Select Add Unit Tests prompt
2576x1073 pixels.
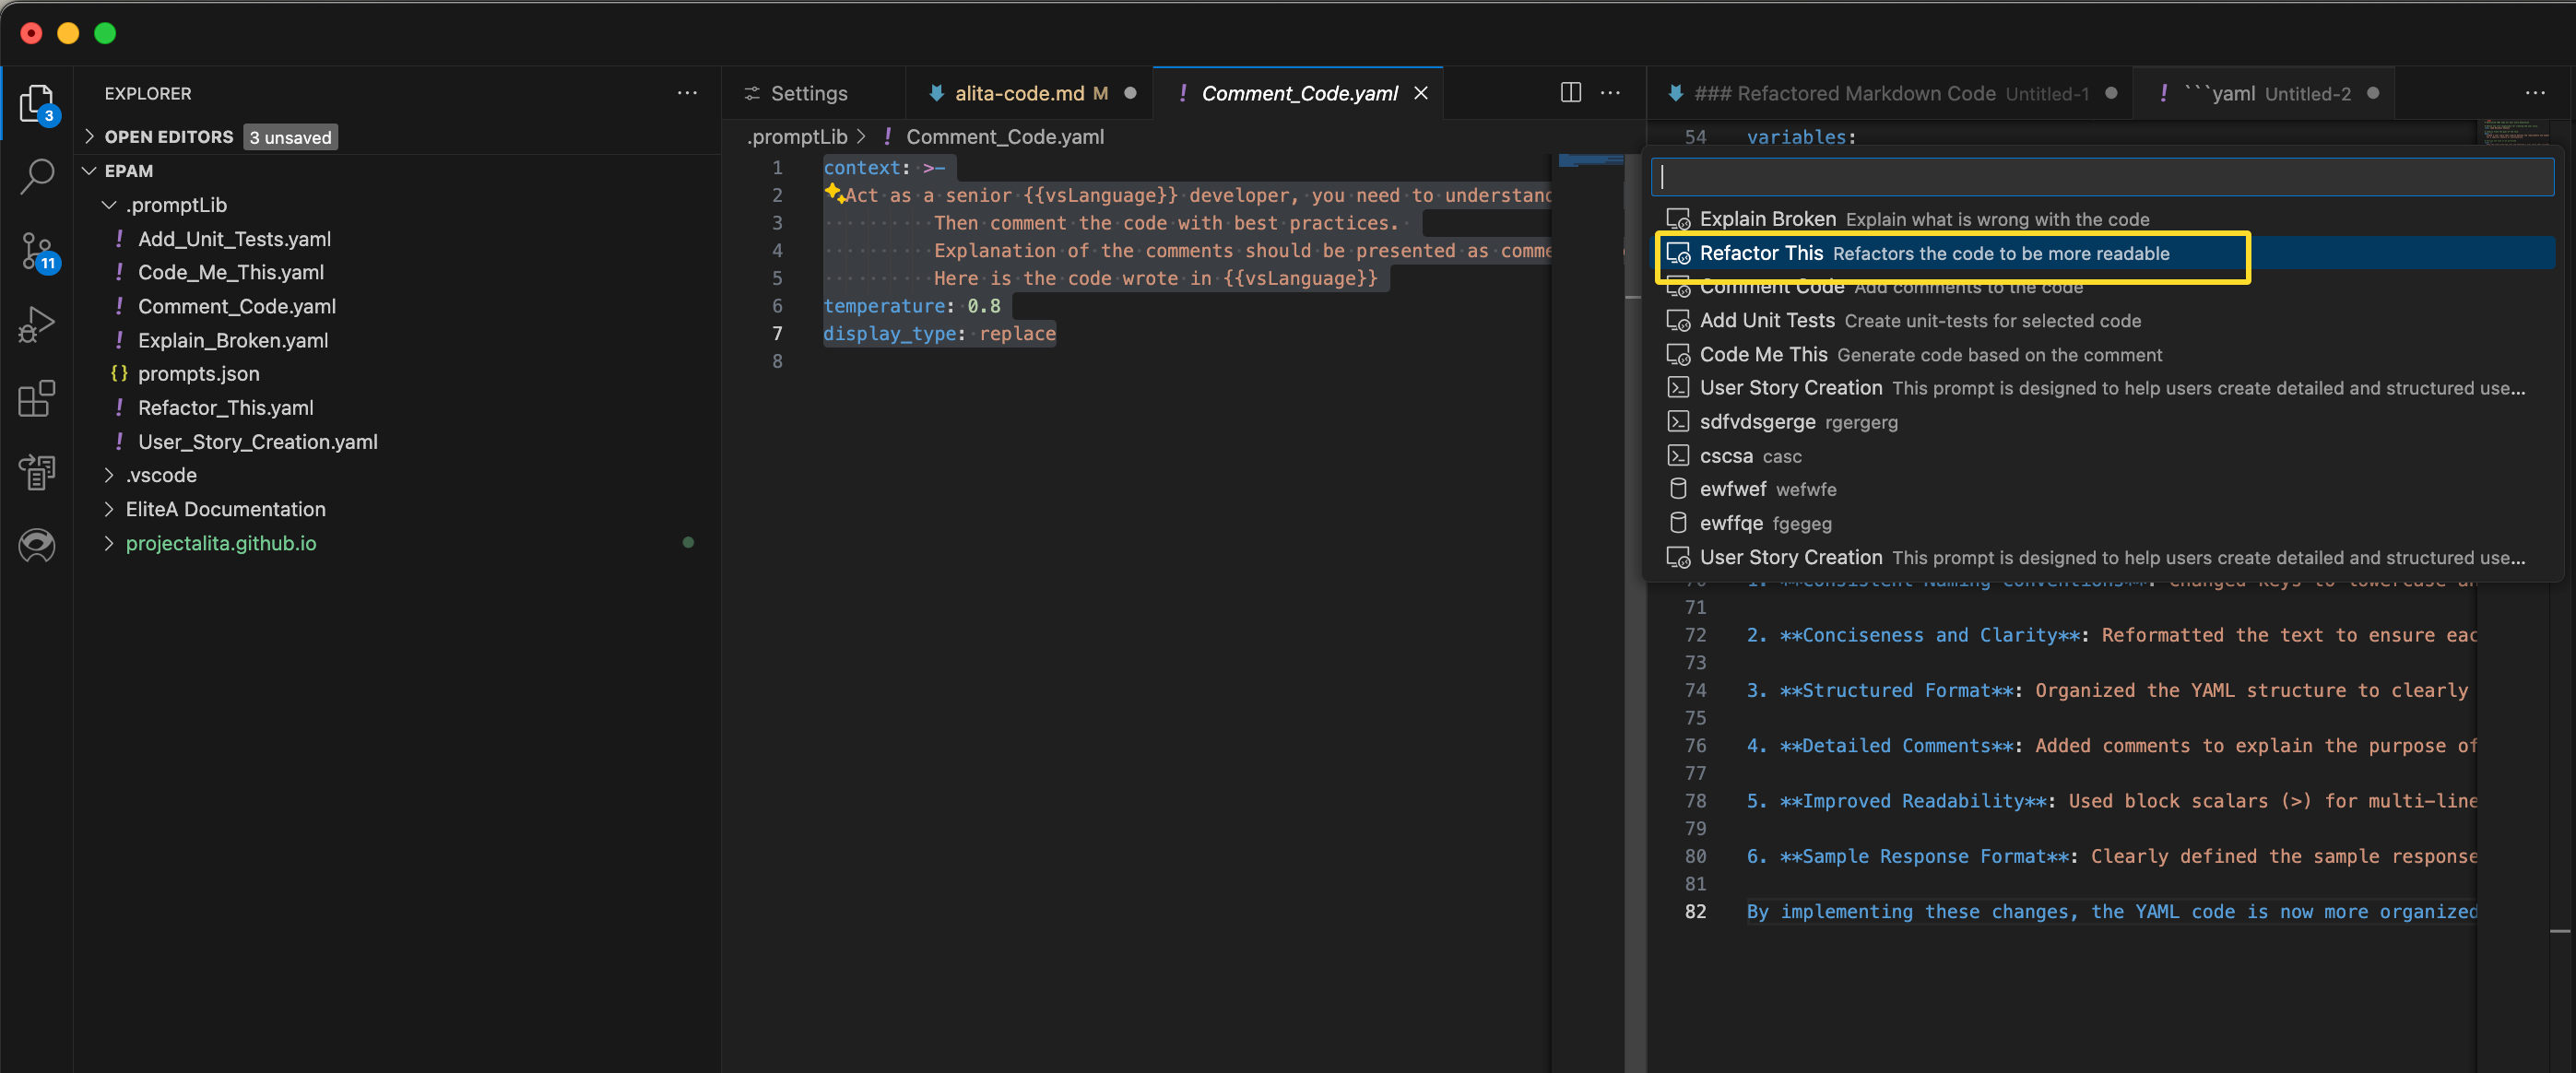tap(2103, 320)
